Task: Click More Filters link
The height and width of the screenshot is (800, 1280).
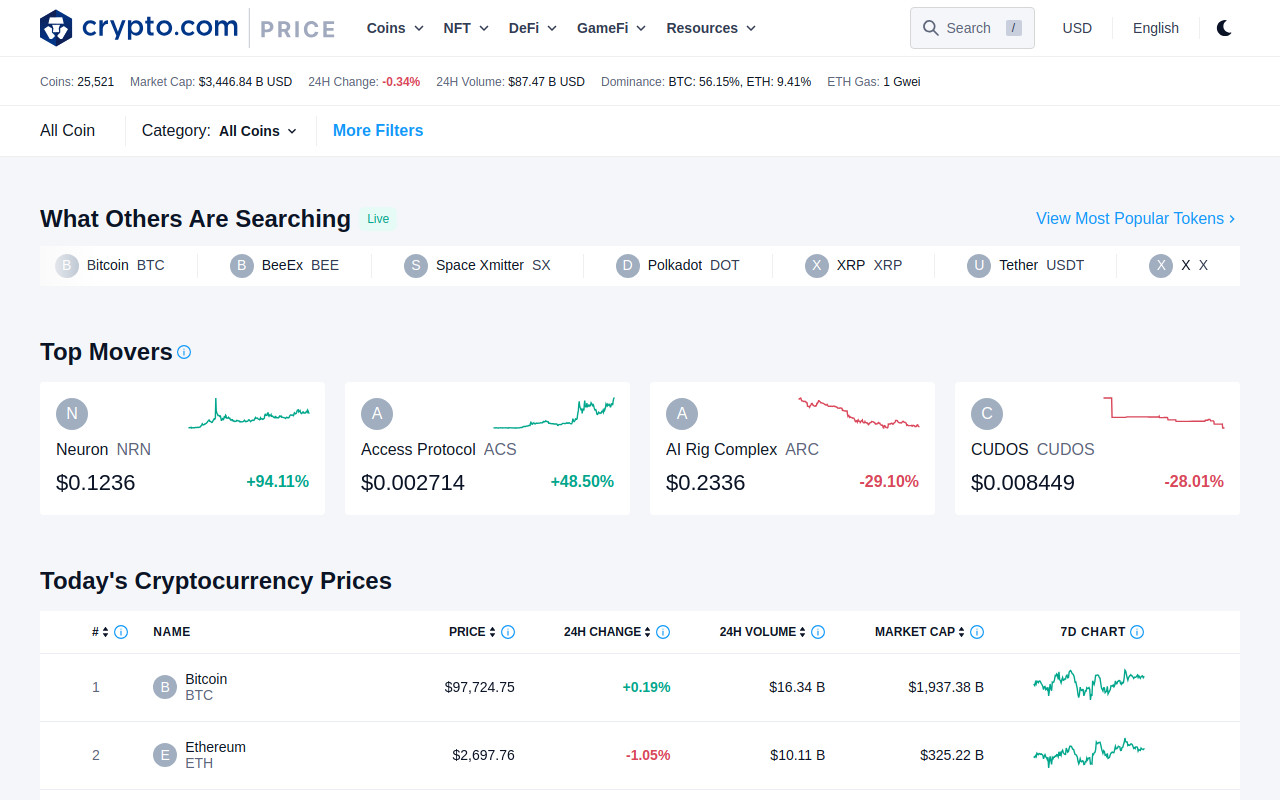Action: coord(378,131)
